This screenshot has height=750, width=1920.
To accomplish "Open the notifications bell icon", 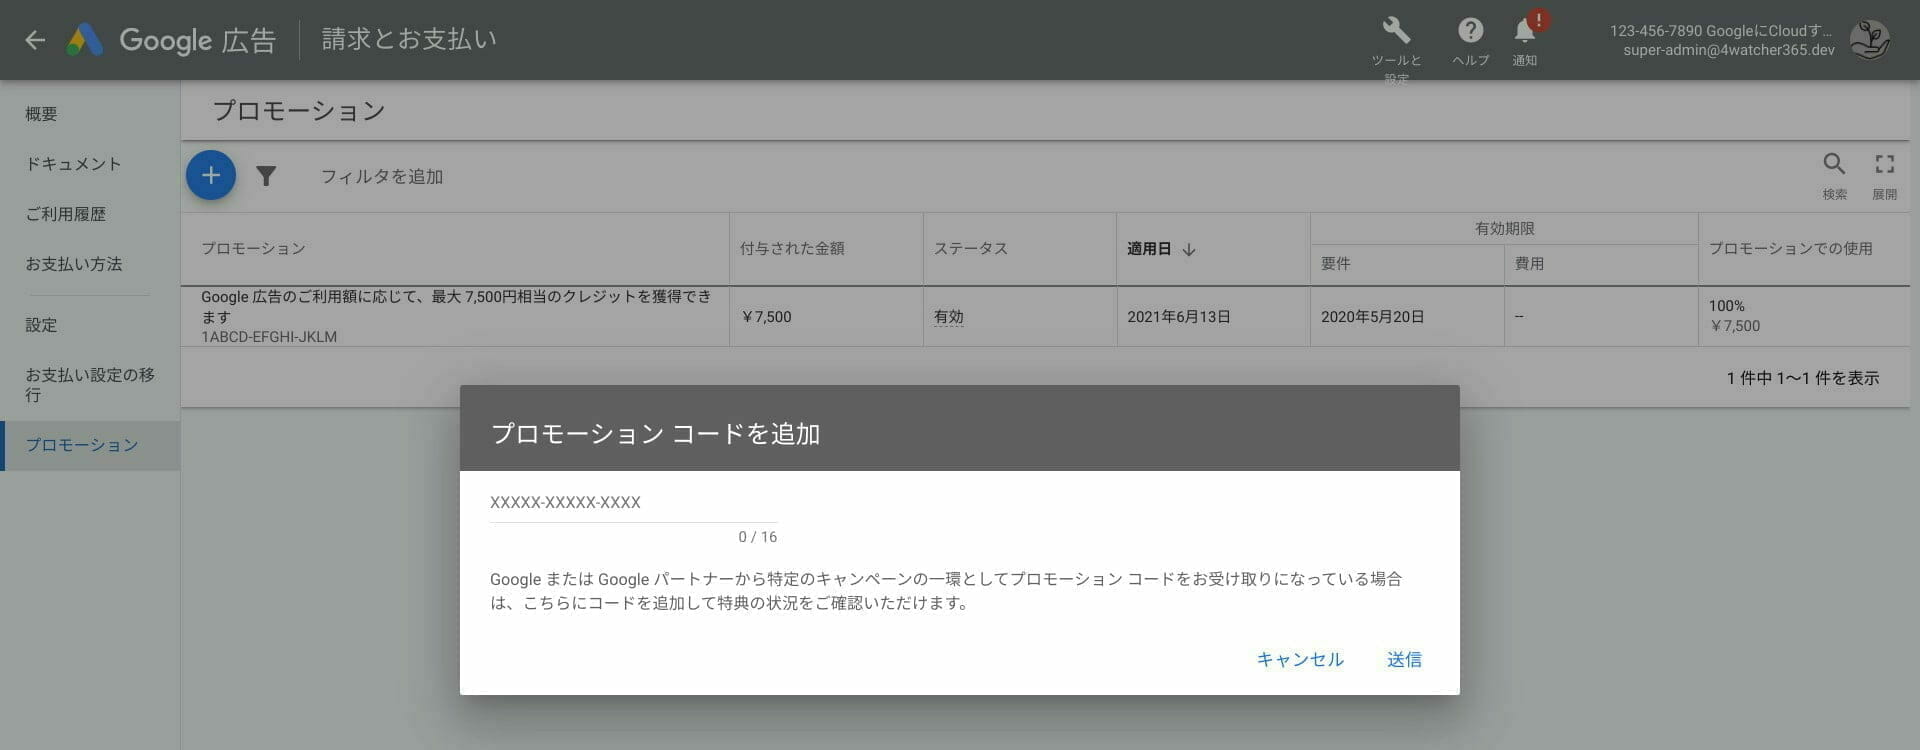I will coord(1525,31).
